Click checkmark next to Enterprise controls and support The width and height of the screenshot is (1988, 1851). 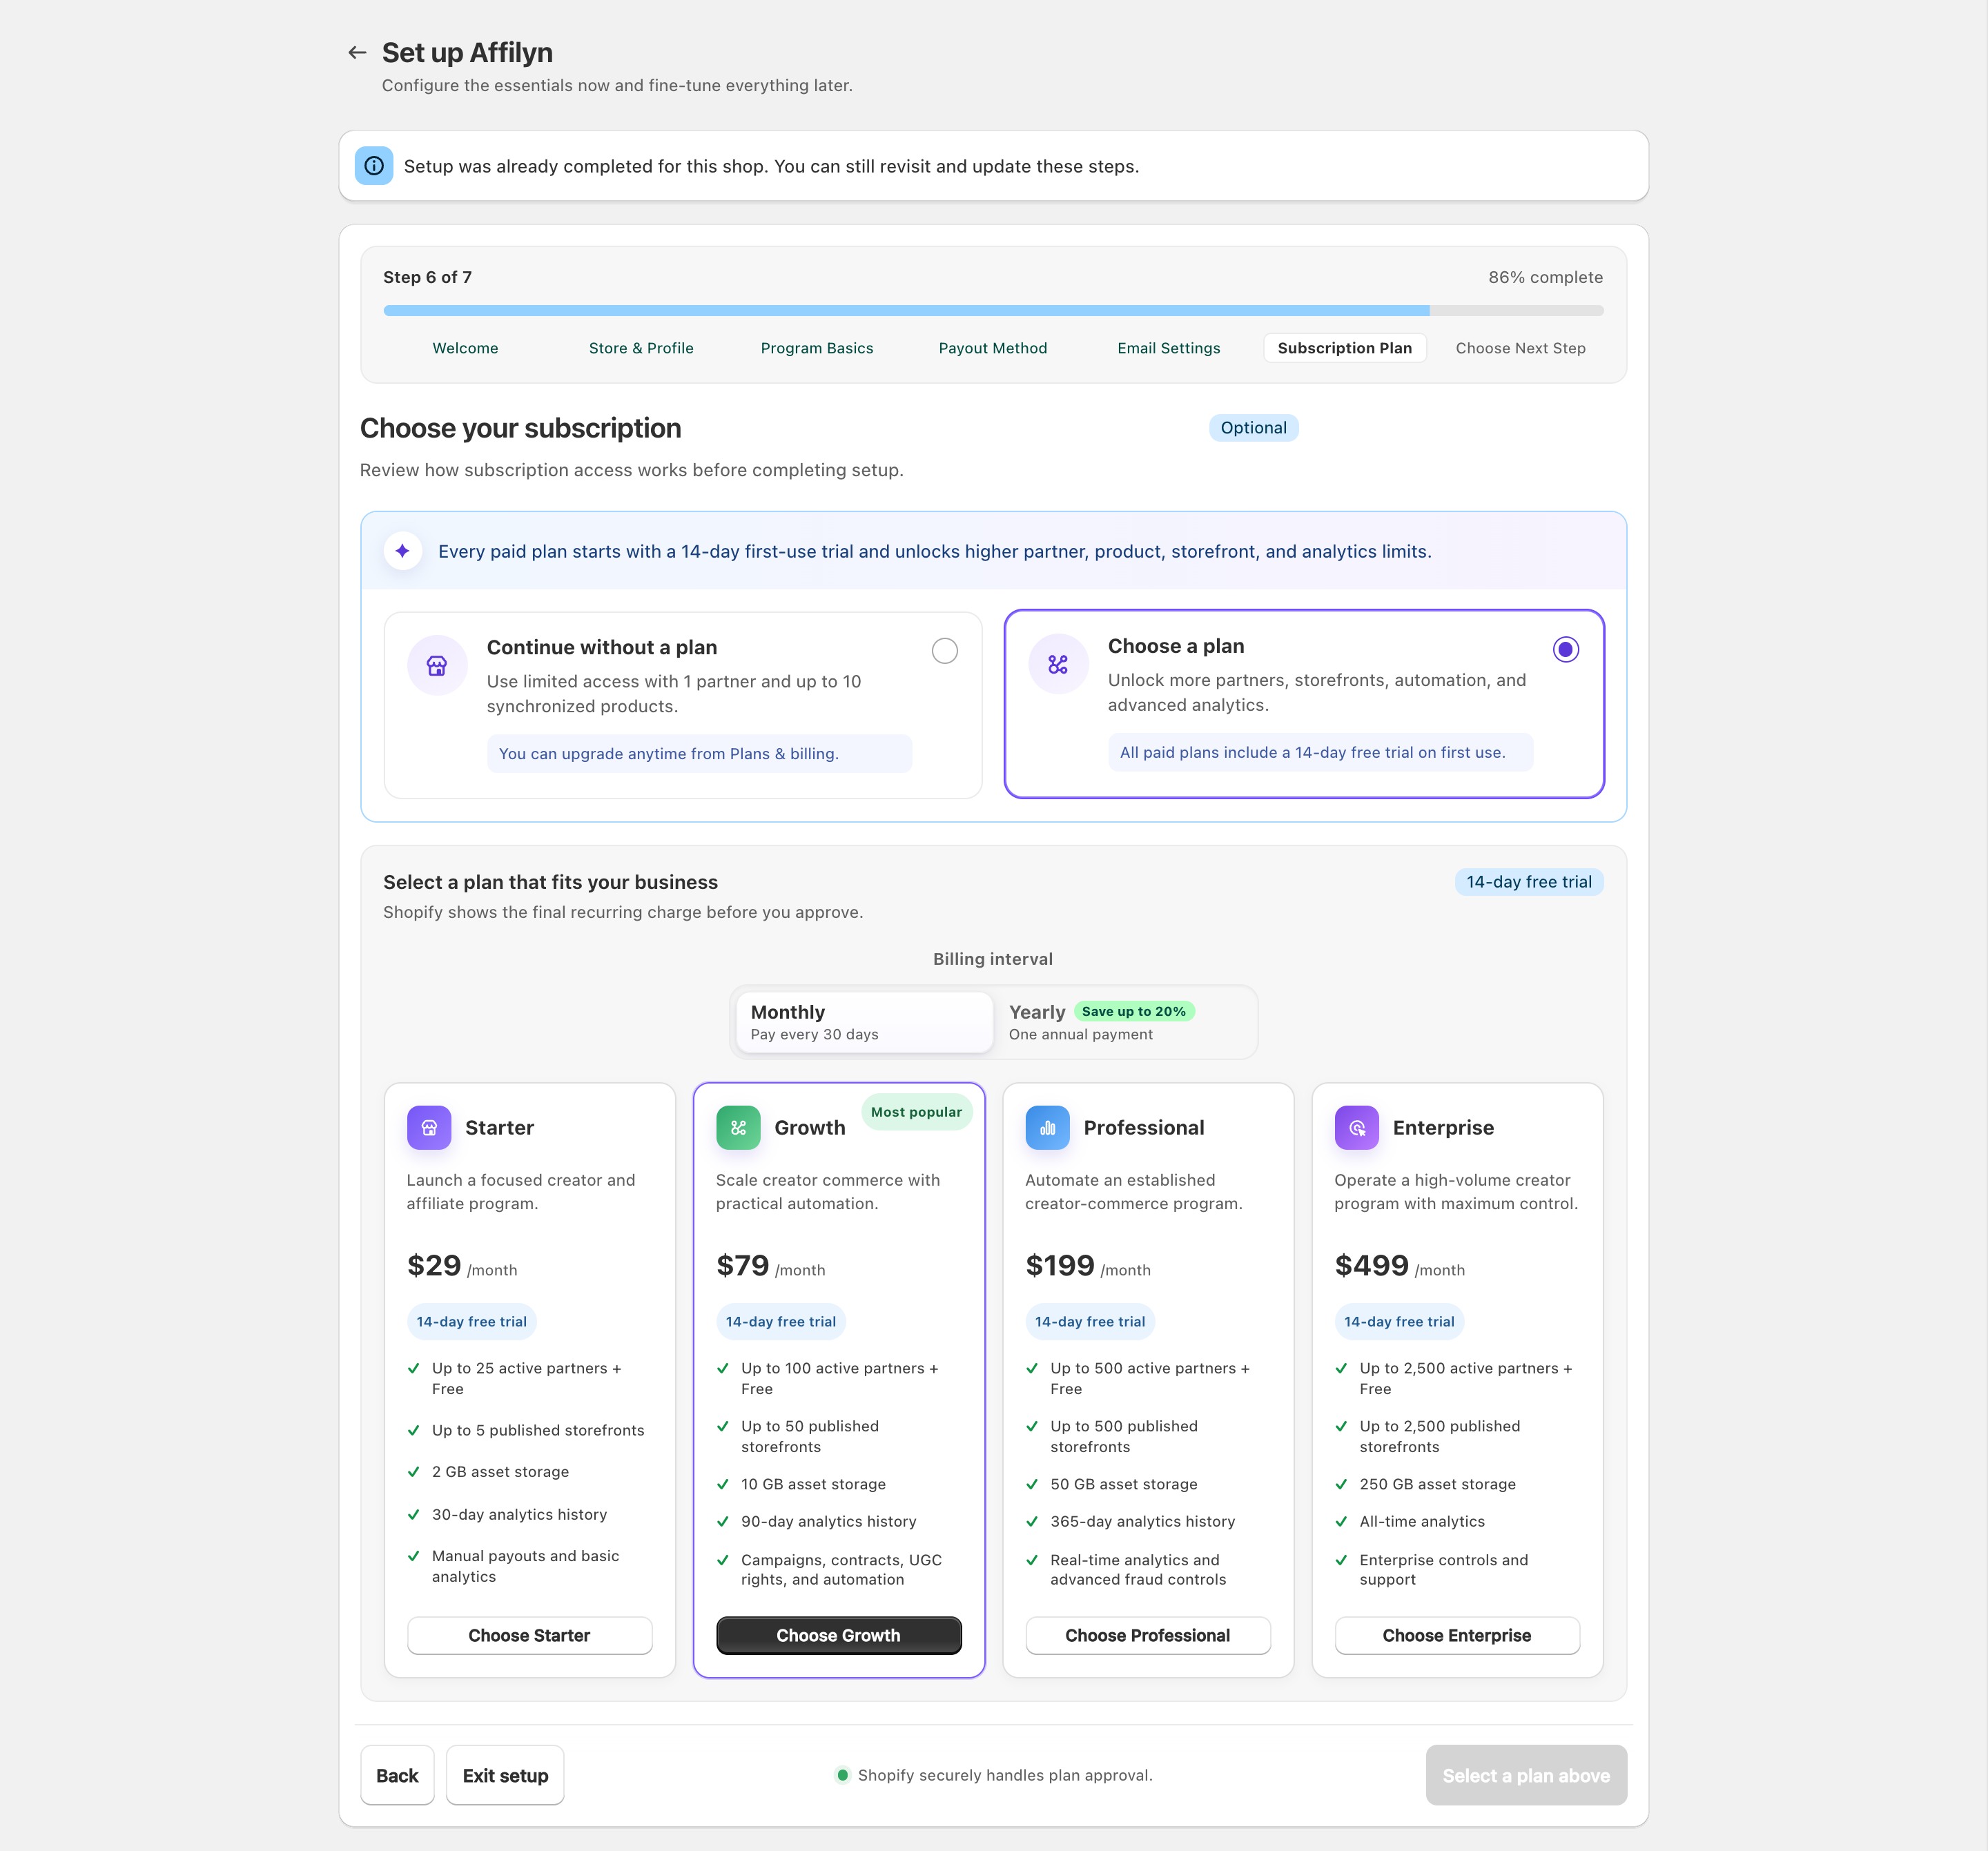click(1341, 1560)
